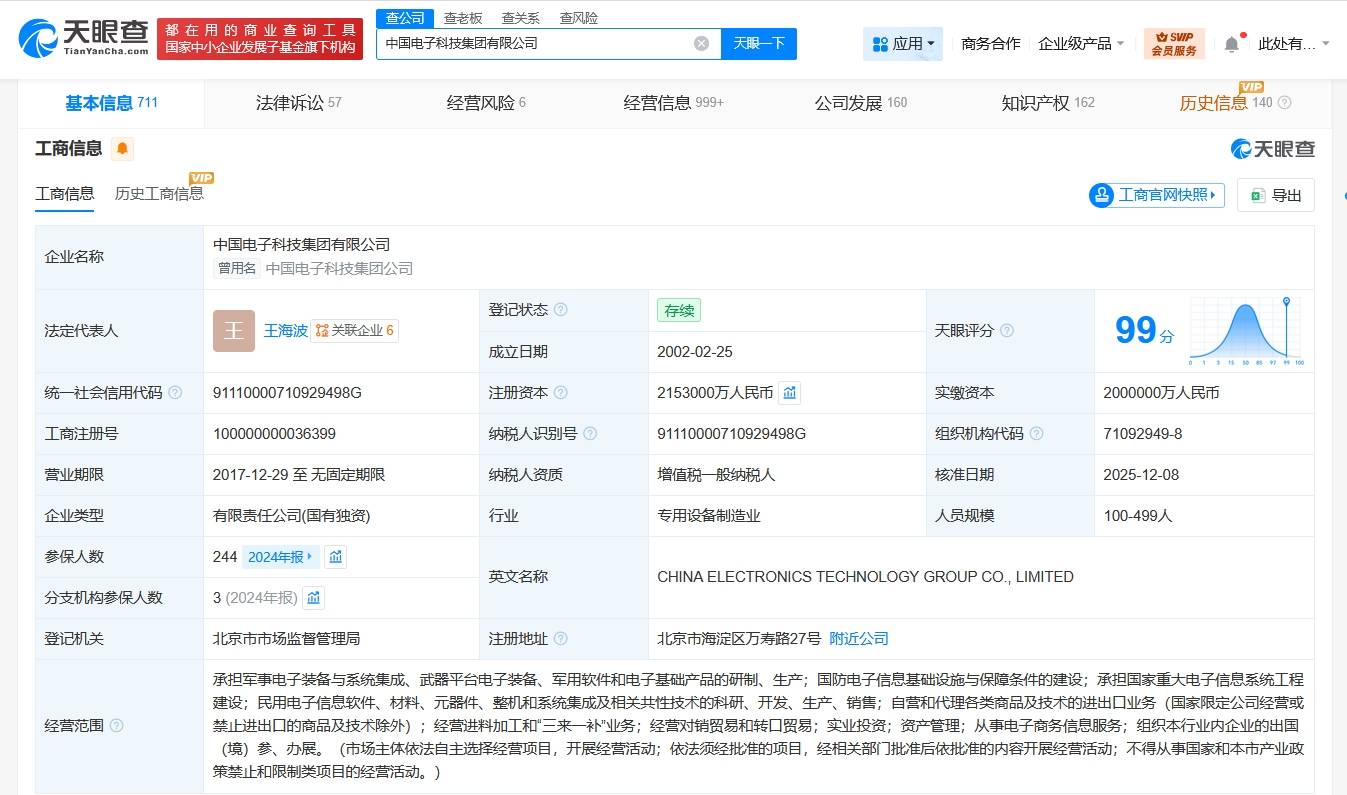Open the 知识产权 tab
This screenshot has height=795, width=1347.
1047,103
